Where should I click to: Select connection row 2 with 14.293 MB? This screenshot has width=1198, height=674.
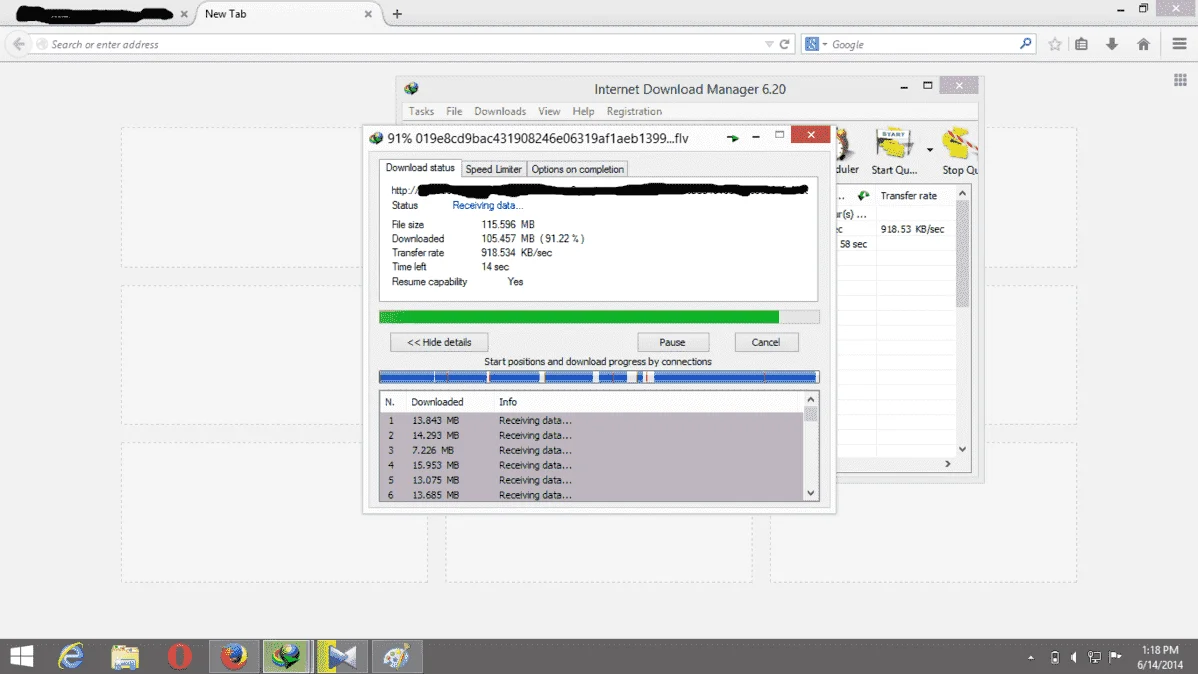591,436
